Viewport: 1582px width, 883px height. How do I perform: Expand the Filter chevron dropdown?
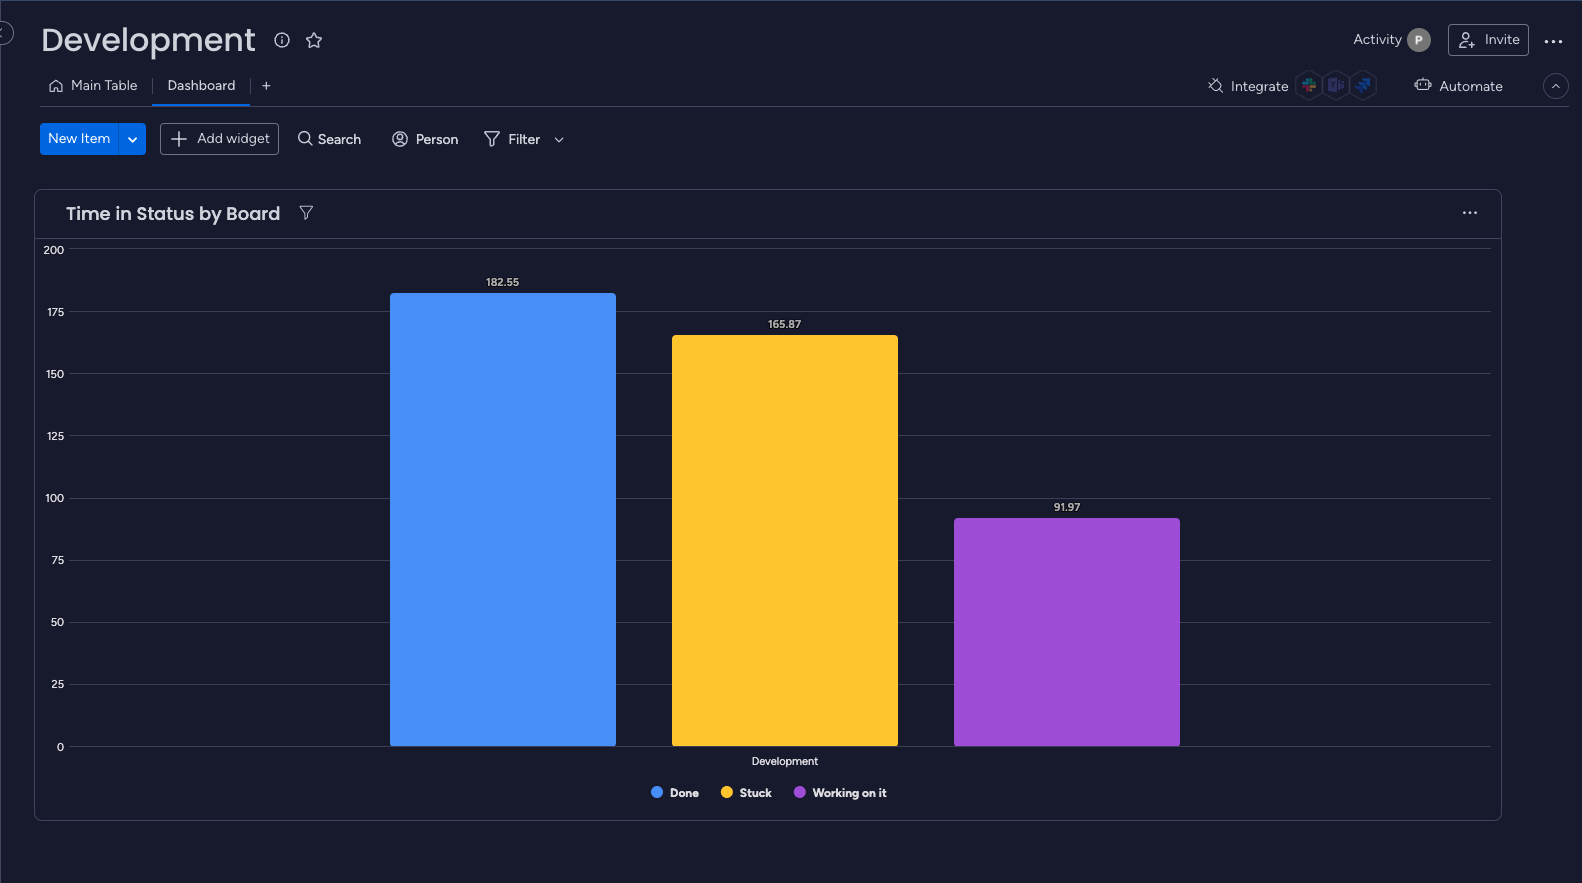coord(559,140)
